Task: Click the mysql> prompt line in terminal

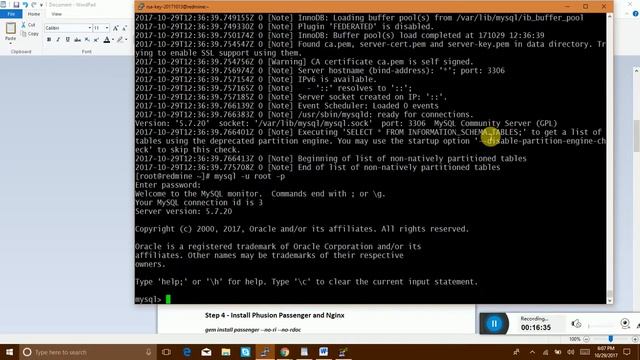Action: click(x=153, y=299)
